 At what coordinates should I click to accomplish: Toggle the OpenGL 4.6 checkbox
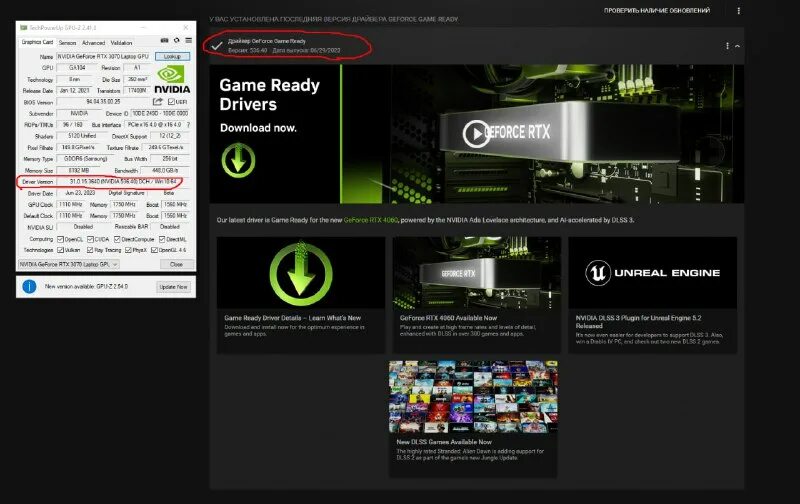coord(154,250)
